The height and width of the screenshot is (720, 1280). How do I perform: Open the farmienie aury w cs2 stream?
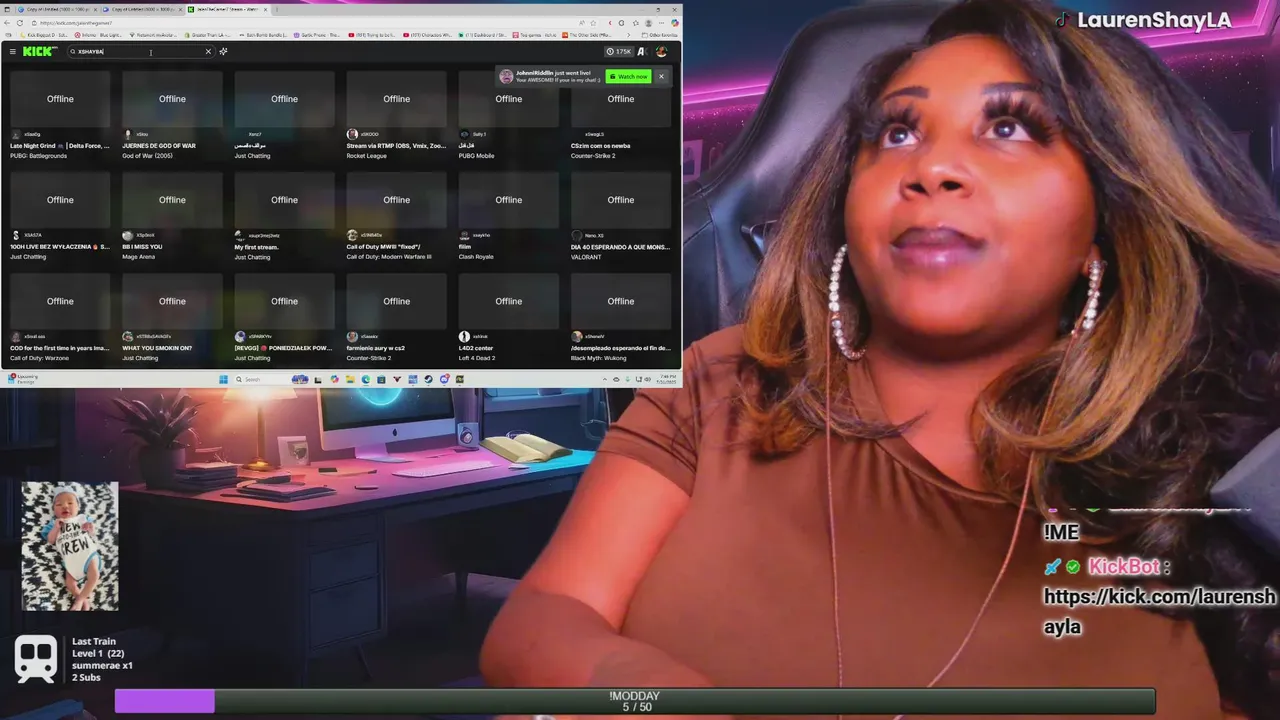click(375, 348)
